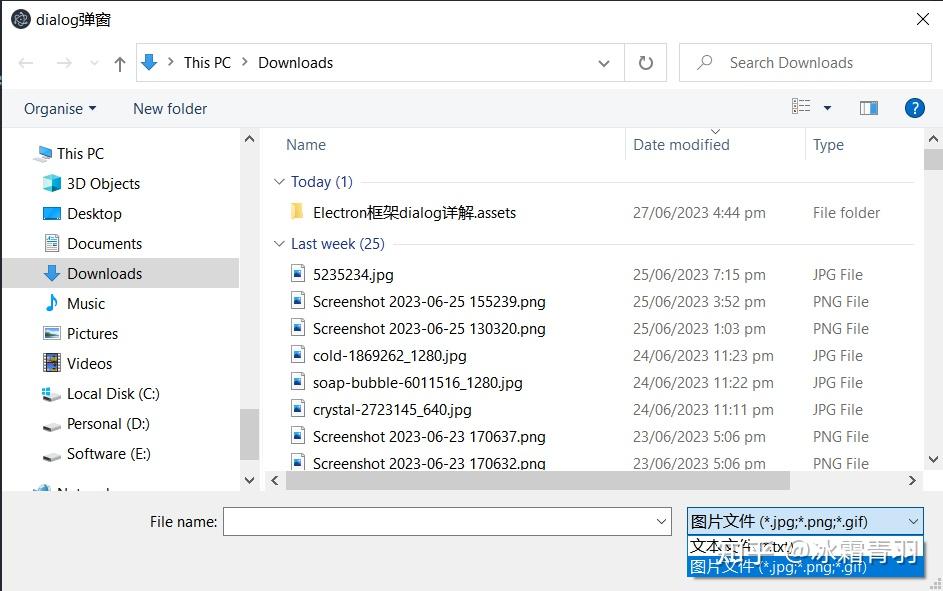The image size is (943, 591).
Task: Open the file type filter combo box
Action: click(805, 521)
